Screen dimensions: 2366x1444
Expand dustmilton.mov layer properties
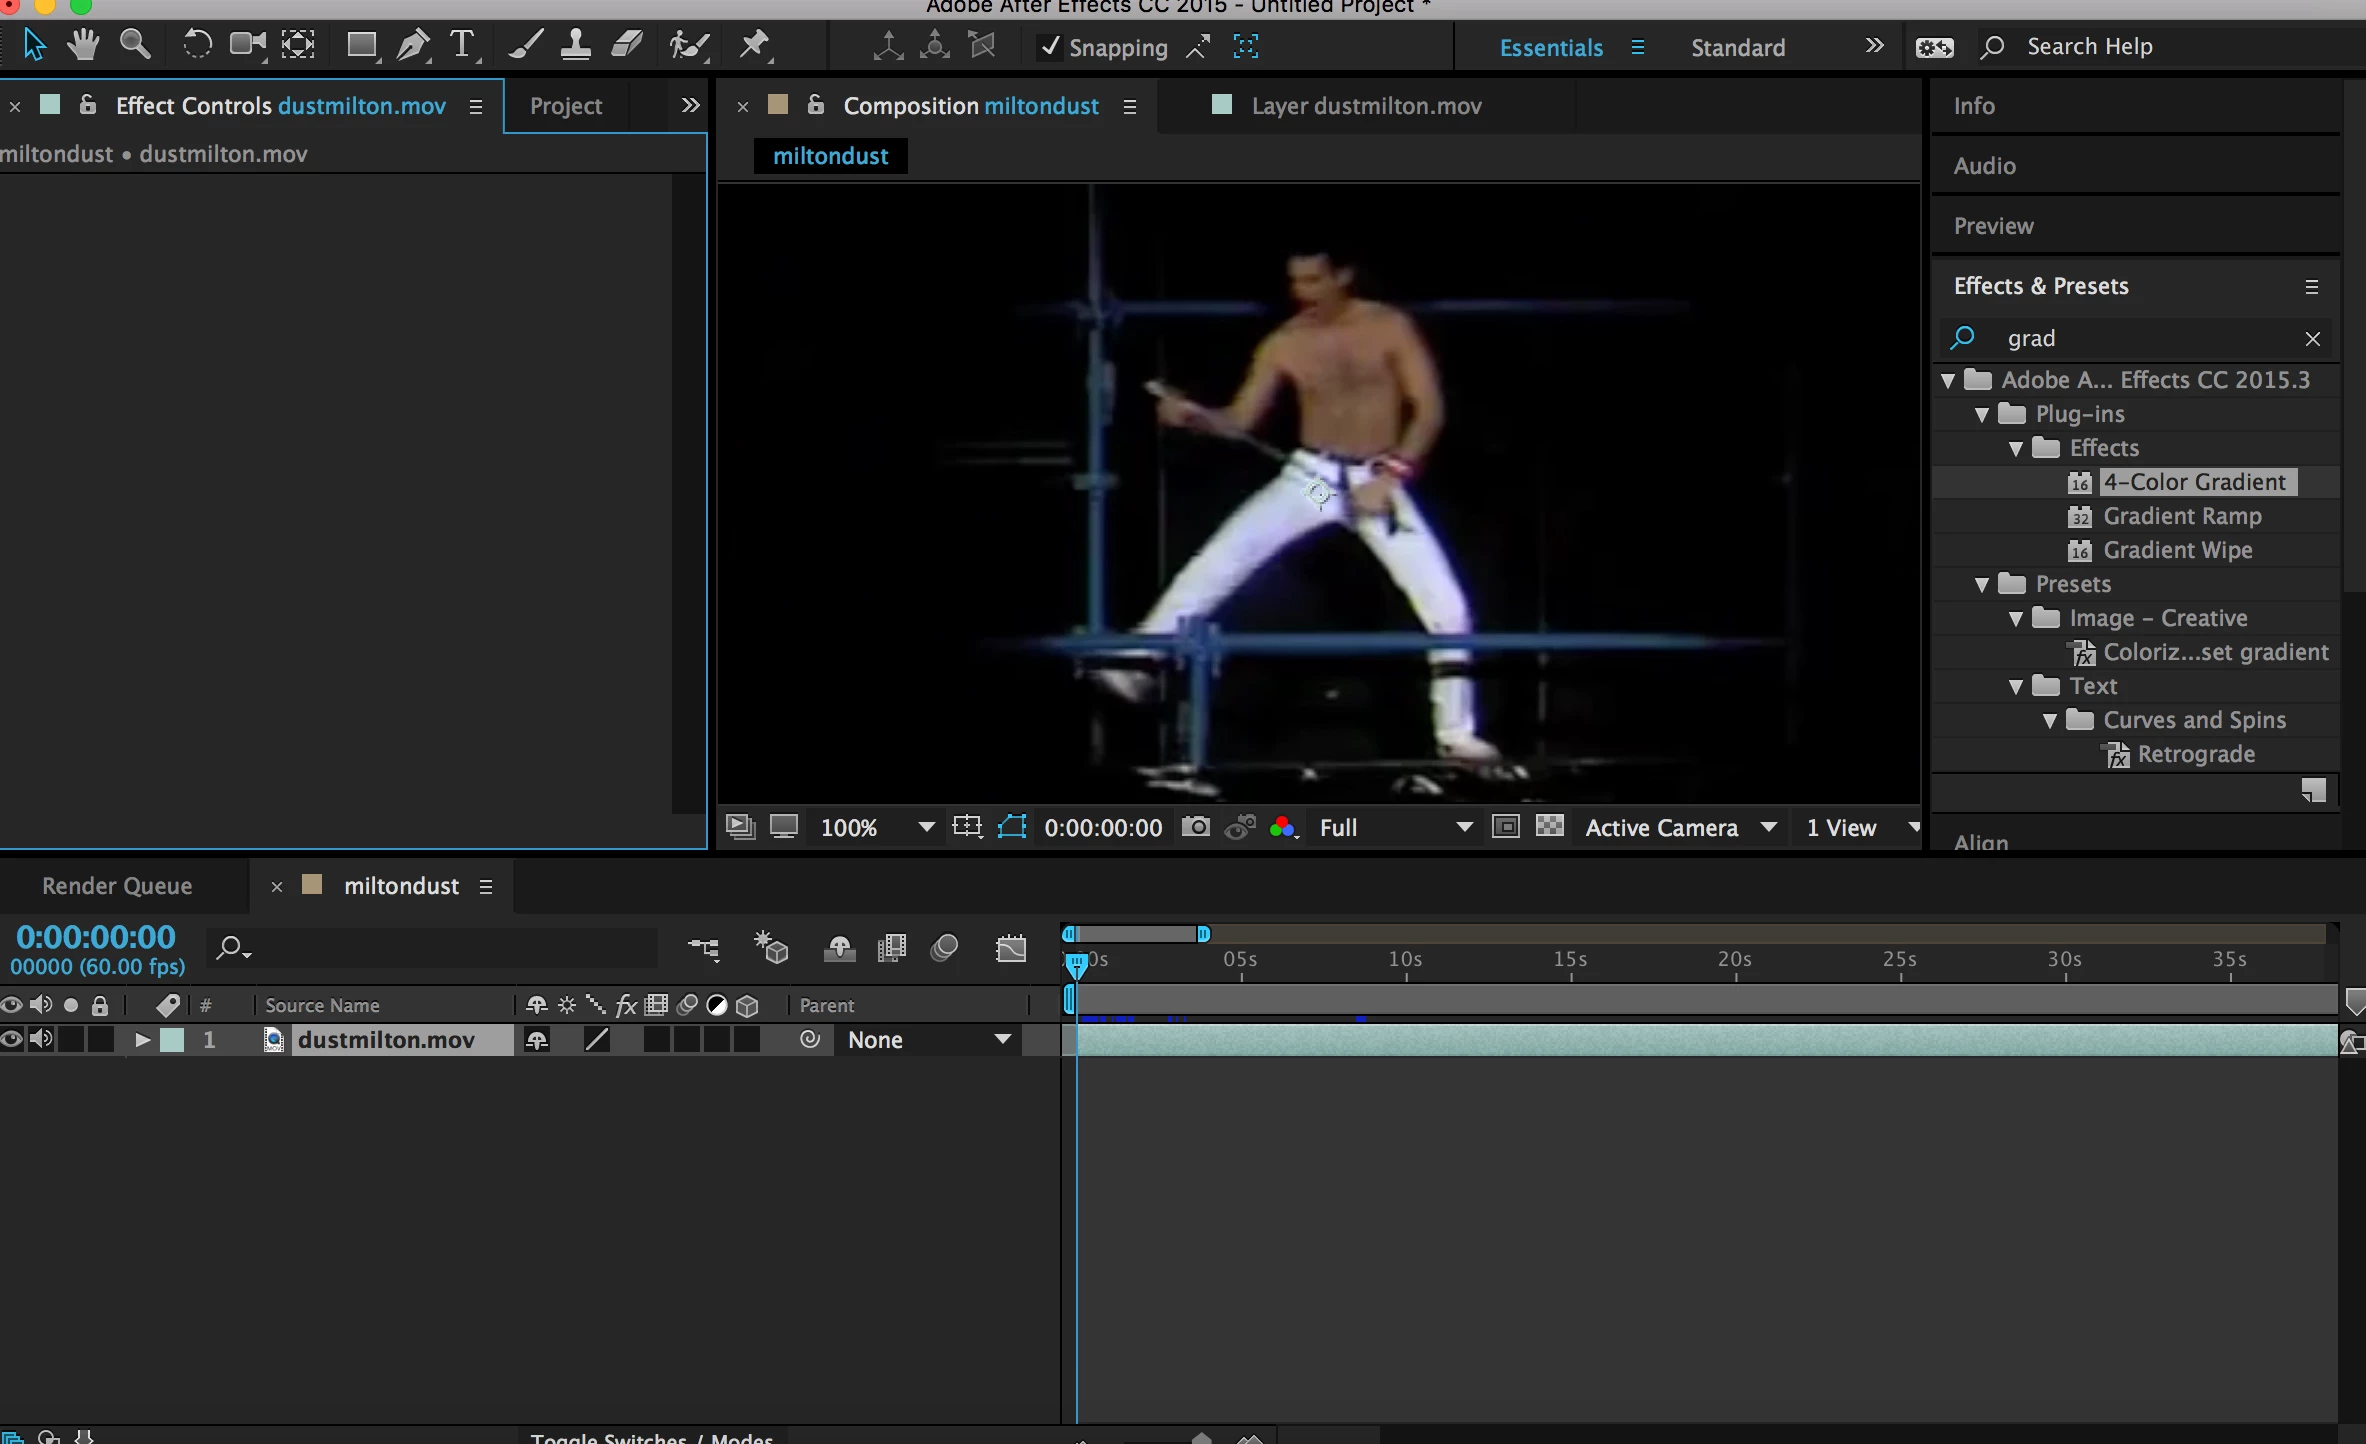pos(142,1040)
